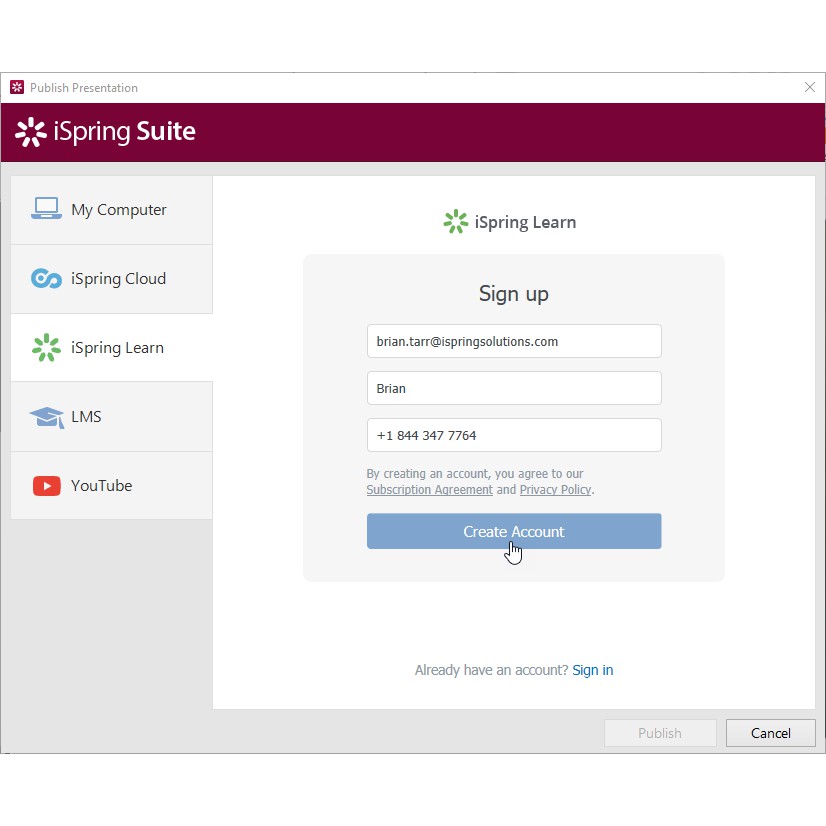Viewport: 826px width, 826px height.
Task: Open the Privacy Policy link
Action: 555,489
